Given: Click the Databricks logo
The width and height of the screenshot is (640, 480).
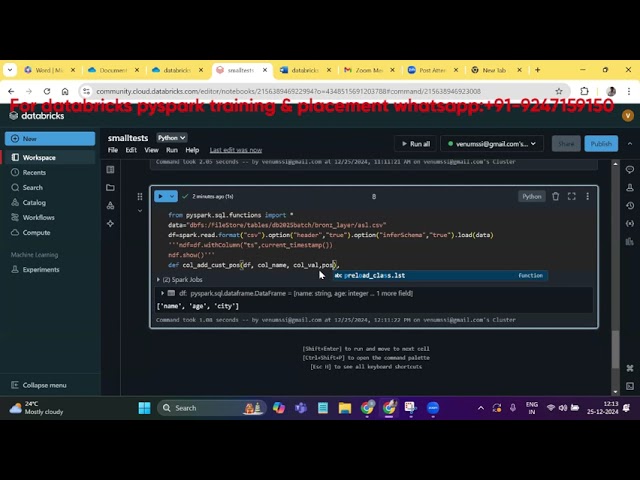Looking at the screenshot, I should (x=37, y=116).
